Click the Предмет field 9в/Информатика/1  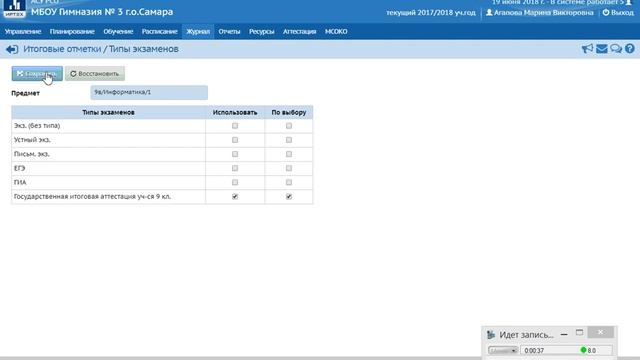click(149, 93)
